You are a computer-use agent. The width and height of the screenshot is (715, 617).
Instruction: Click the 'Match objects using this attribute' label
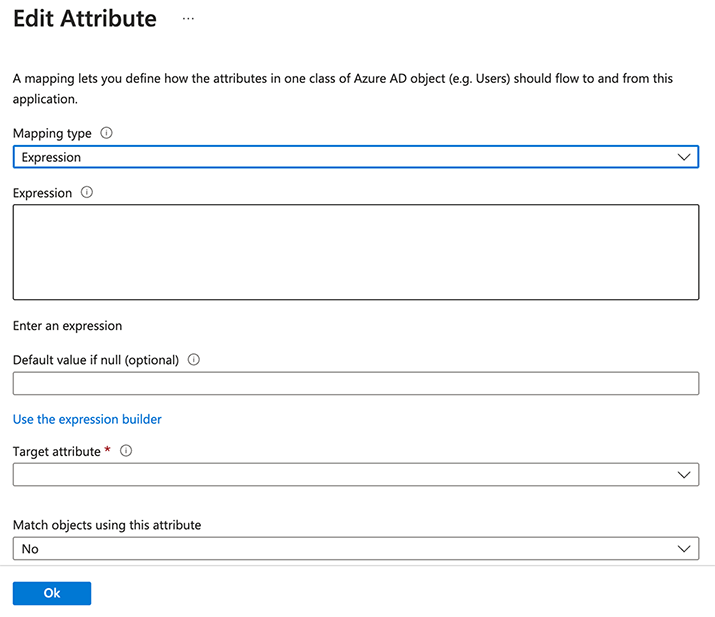(x=107, y=525)
